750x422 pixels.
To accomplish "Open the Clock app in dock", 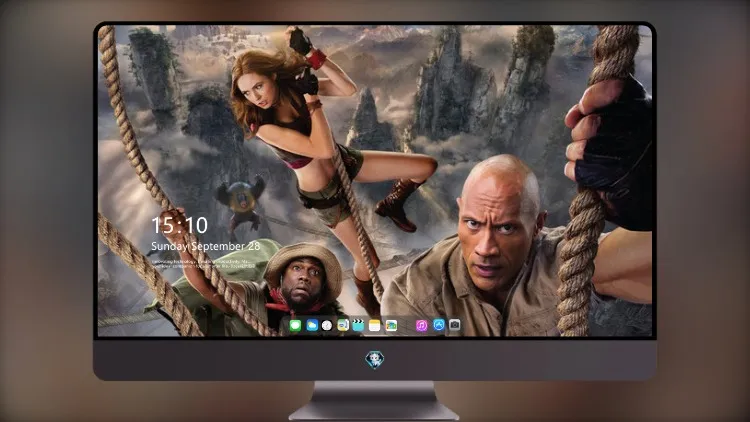I will (327, 325).
